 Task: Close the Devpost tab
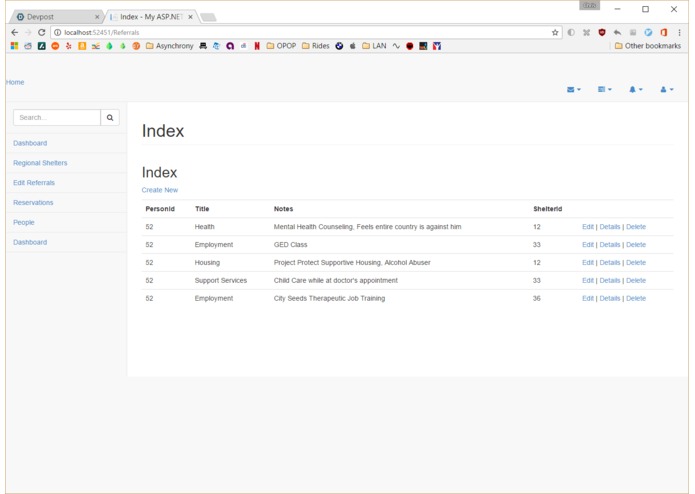click(97, 17)
